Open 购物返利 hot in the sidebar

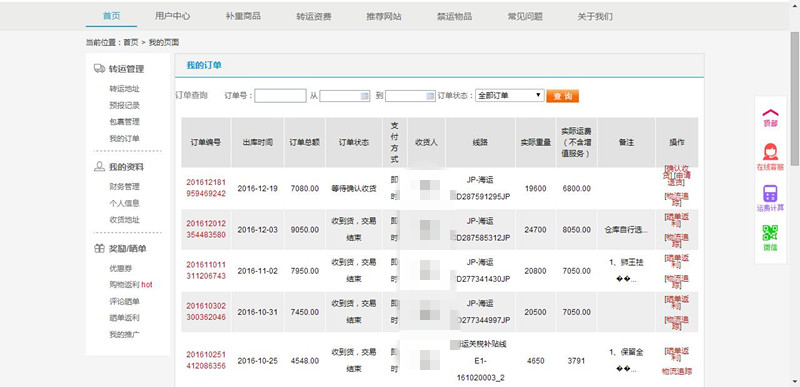pyautogui.click(x=131, y=285)
